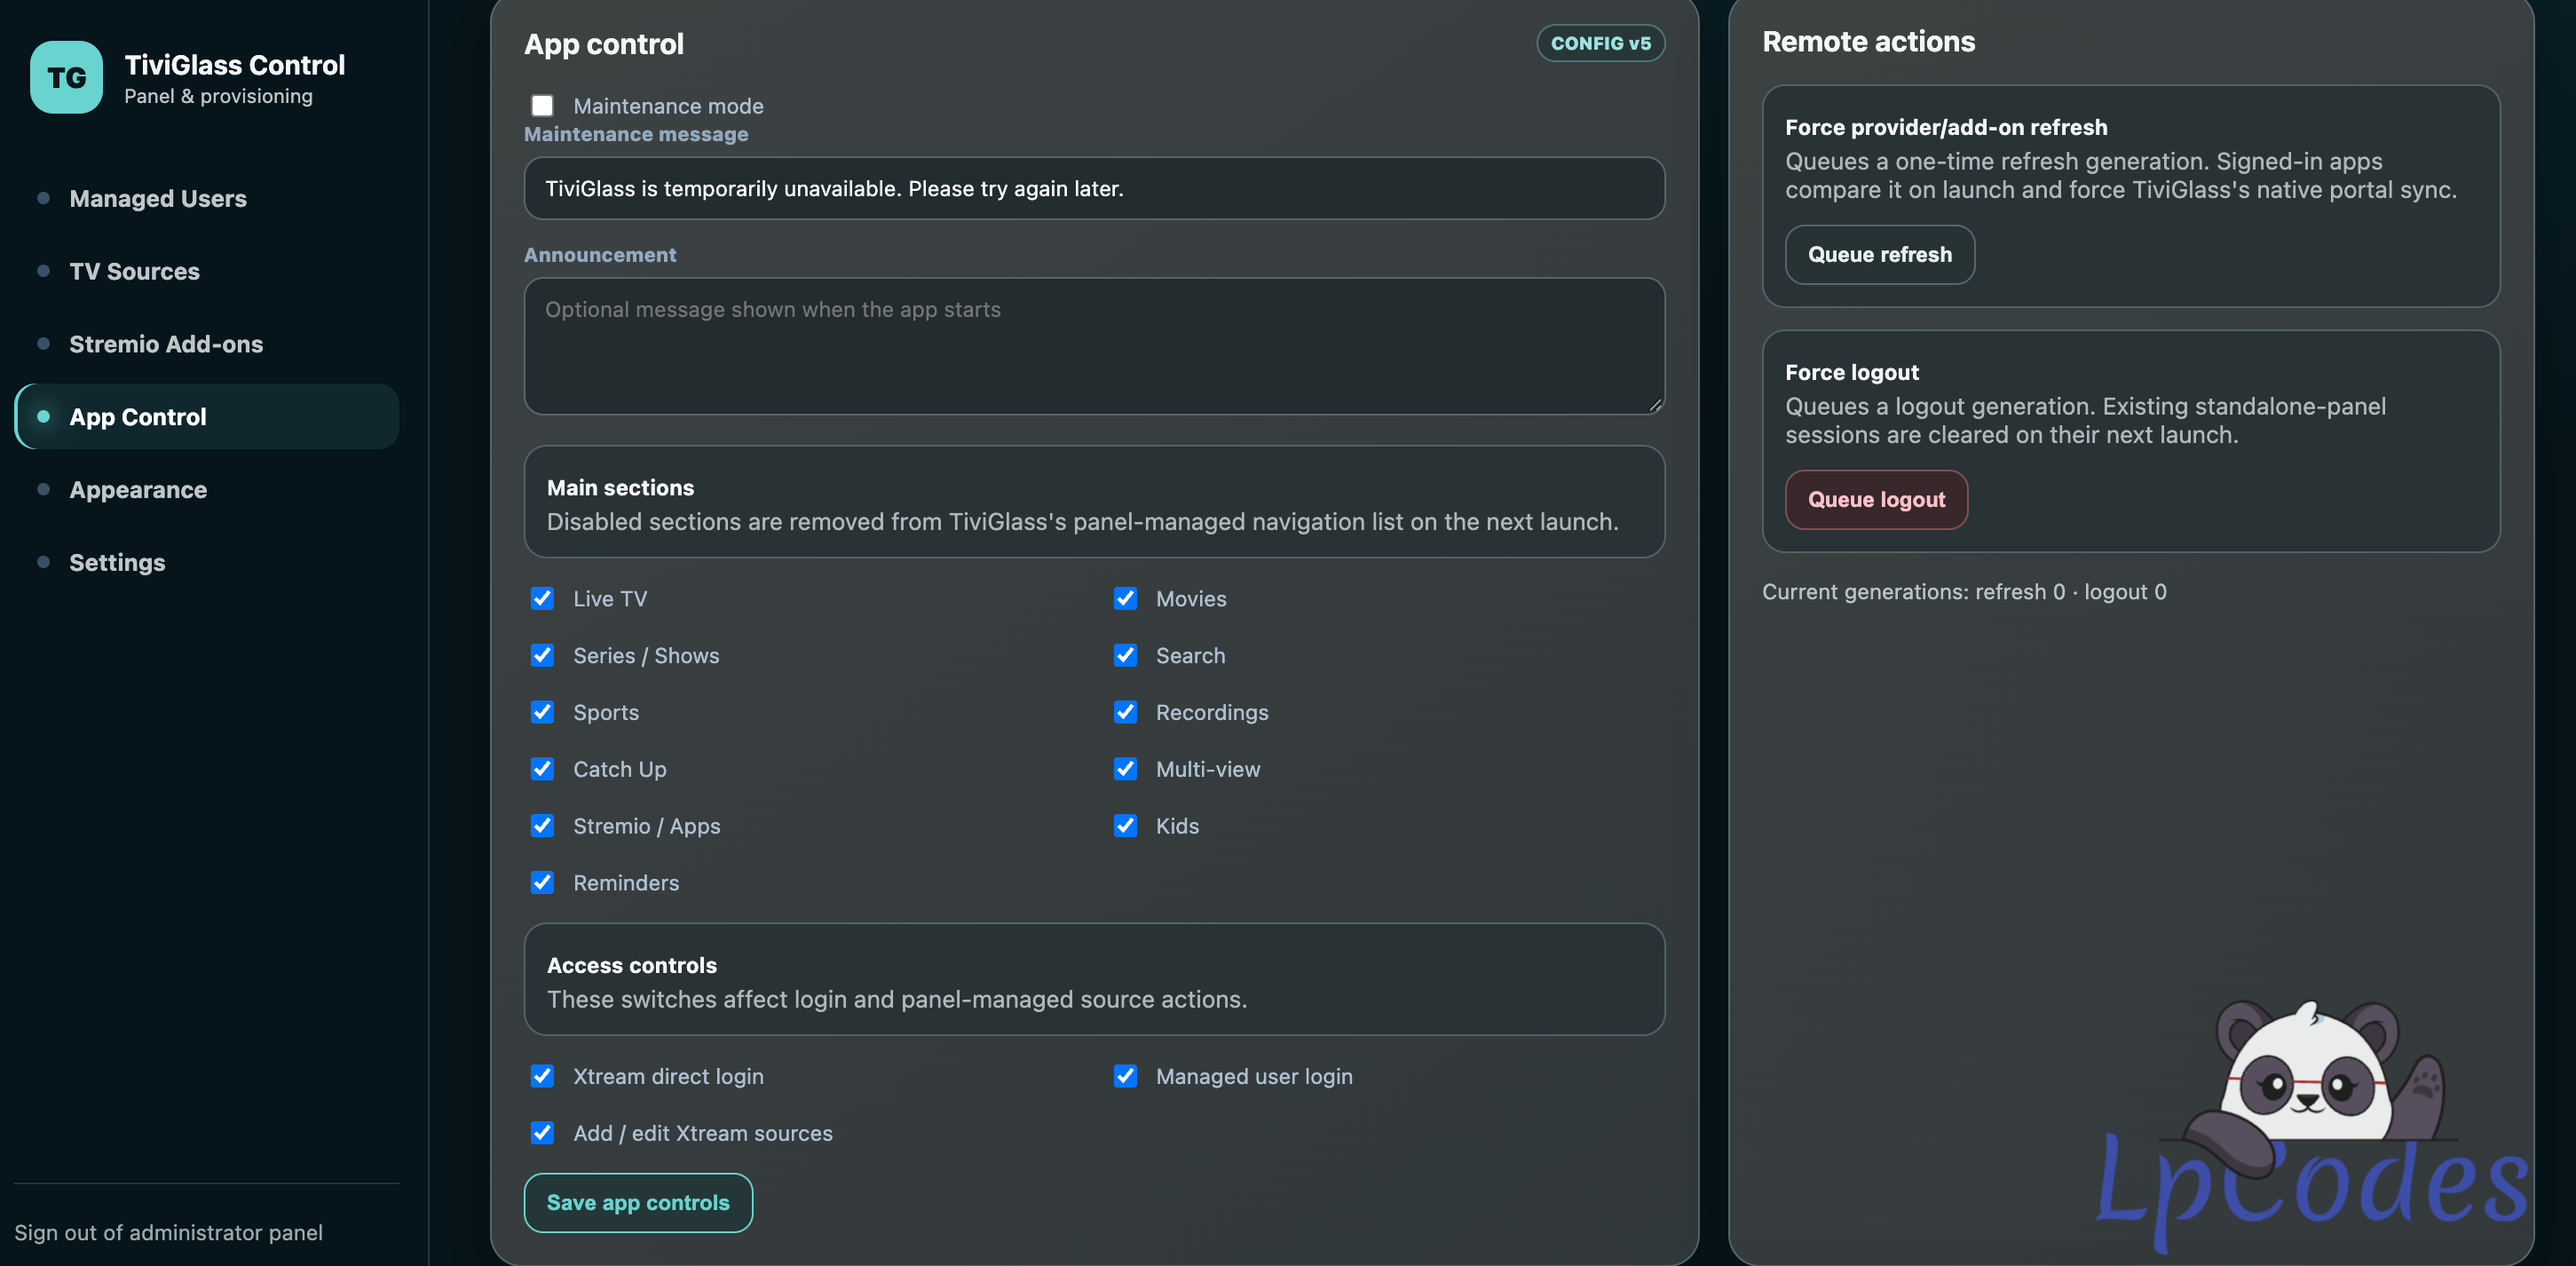This screenshot has height=1266, width=2576.
Task: Uncheck the Sports checkbox
Action: [x=542, y=712]
